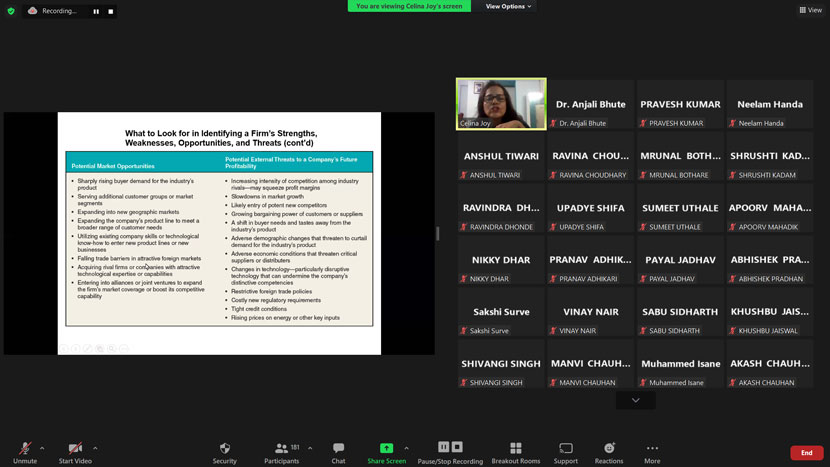Open the Reactions menu

click(x=609, y=449)
